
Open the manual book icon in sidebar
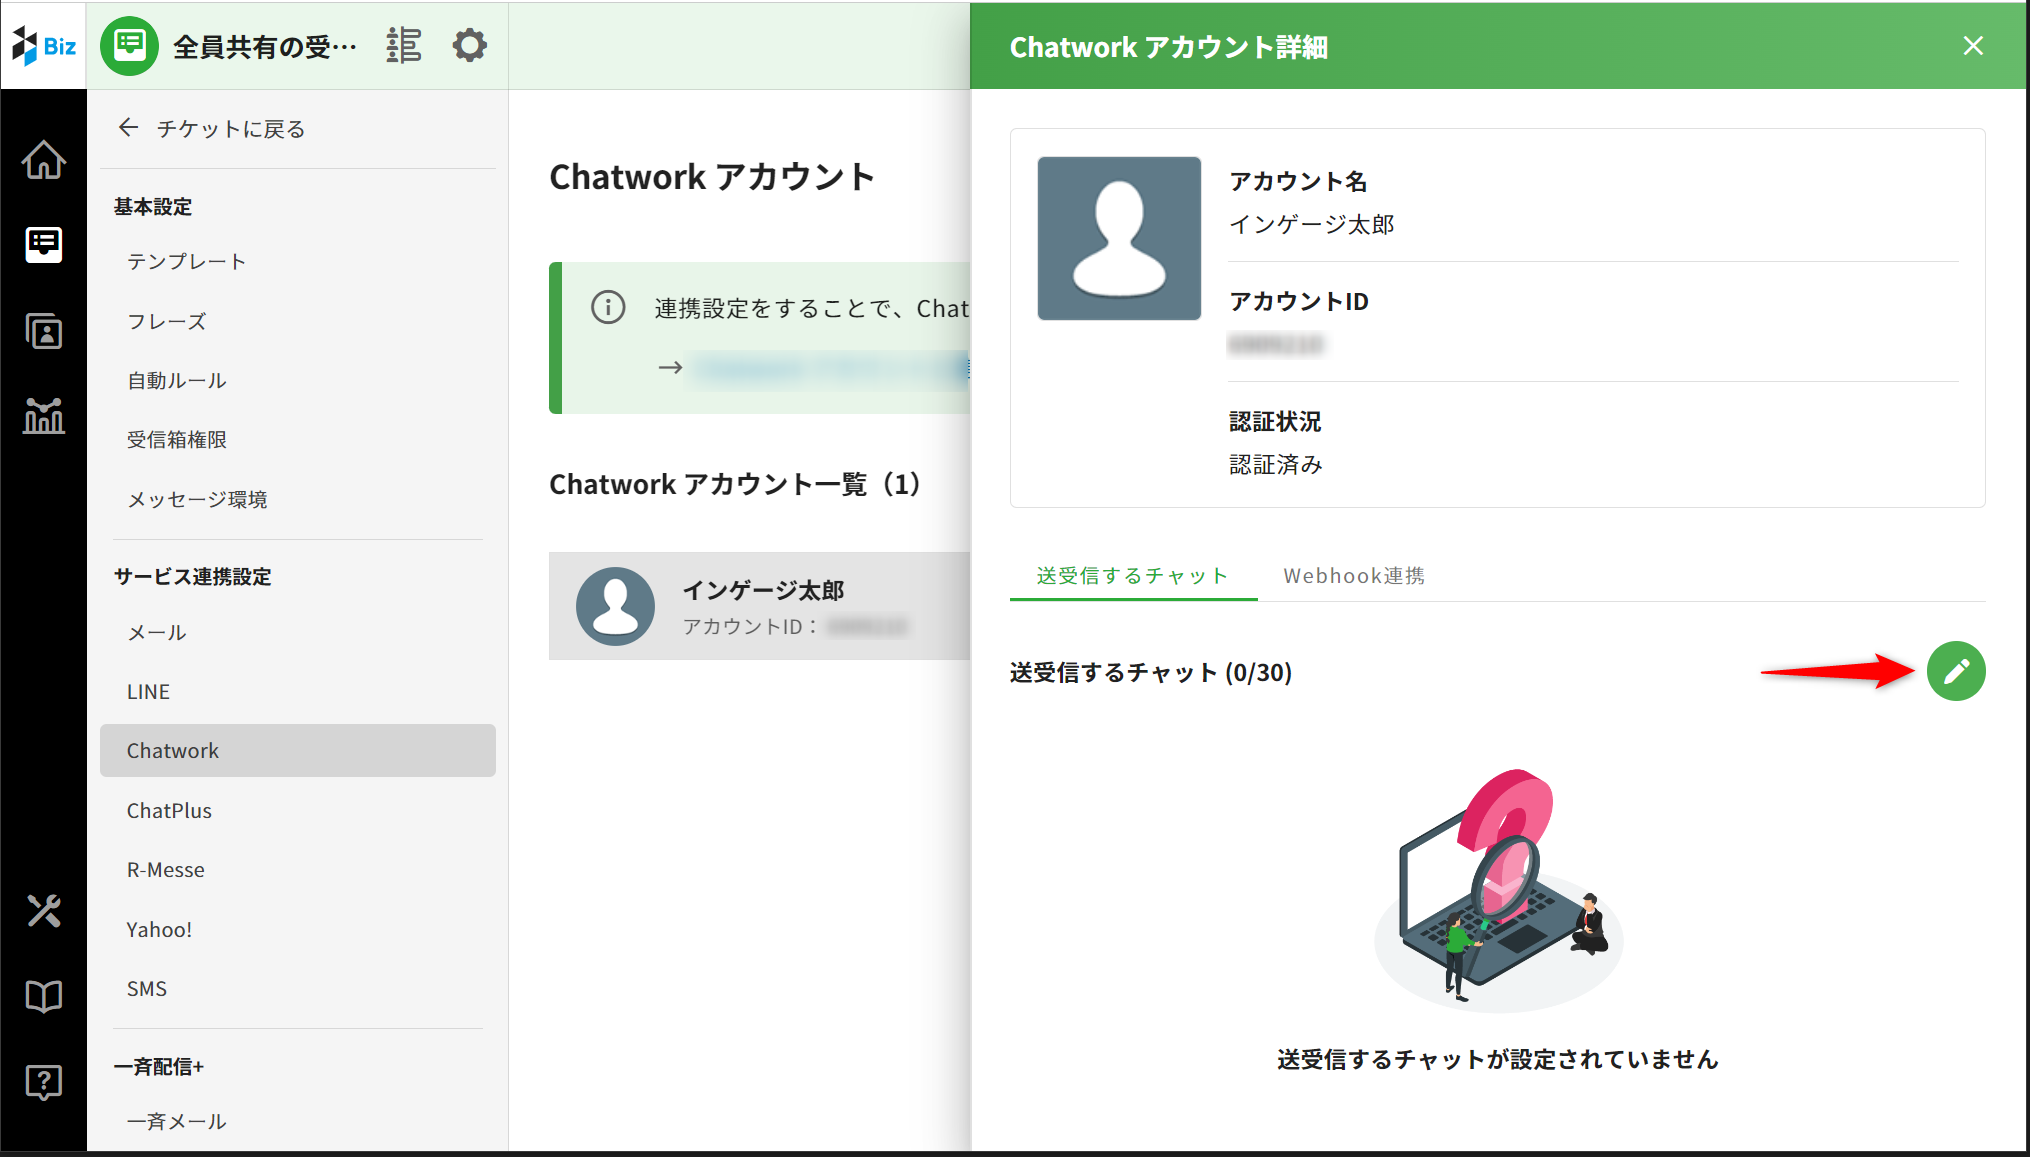[44, 996]
